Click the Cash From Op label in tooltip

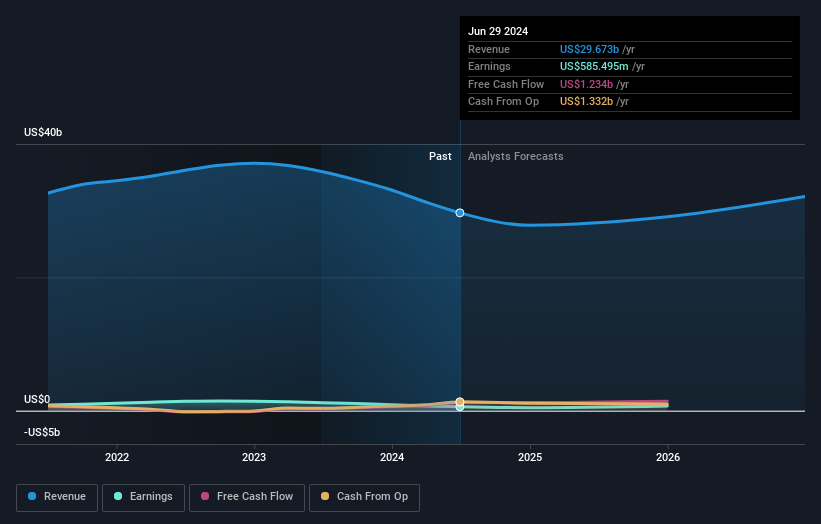coord(503,102)
